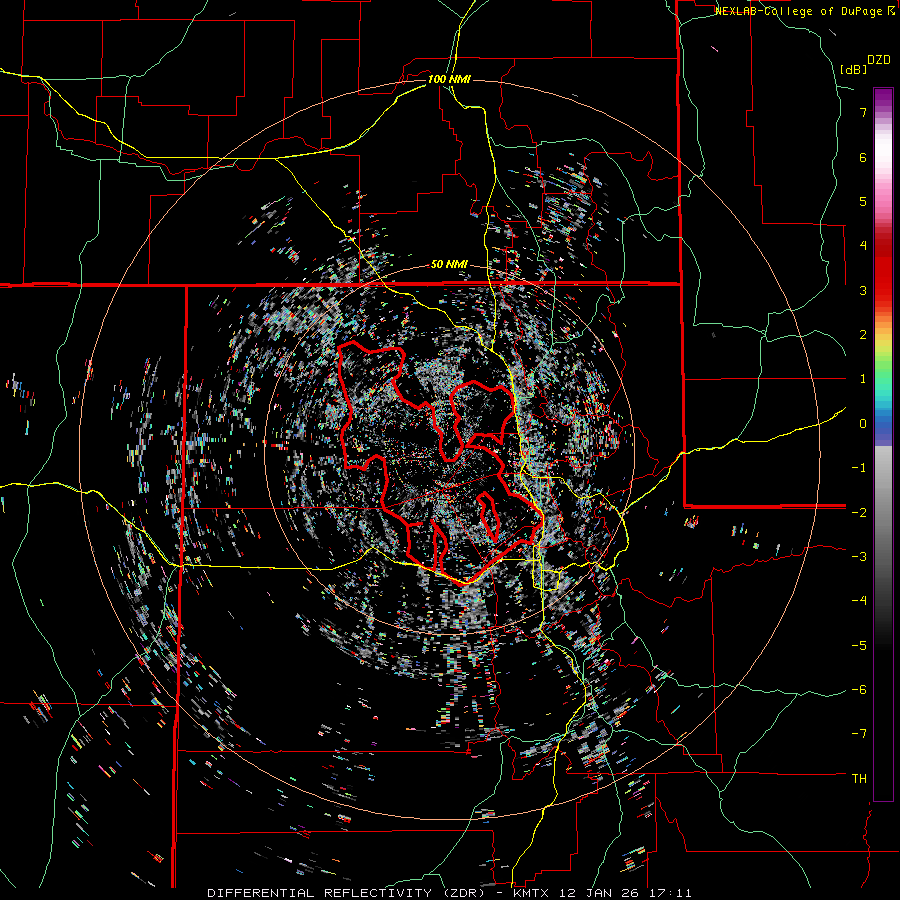Select the 3 value on color scale

point(863,290)
